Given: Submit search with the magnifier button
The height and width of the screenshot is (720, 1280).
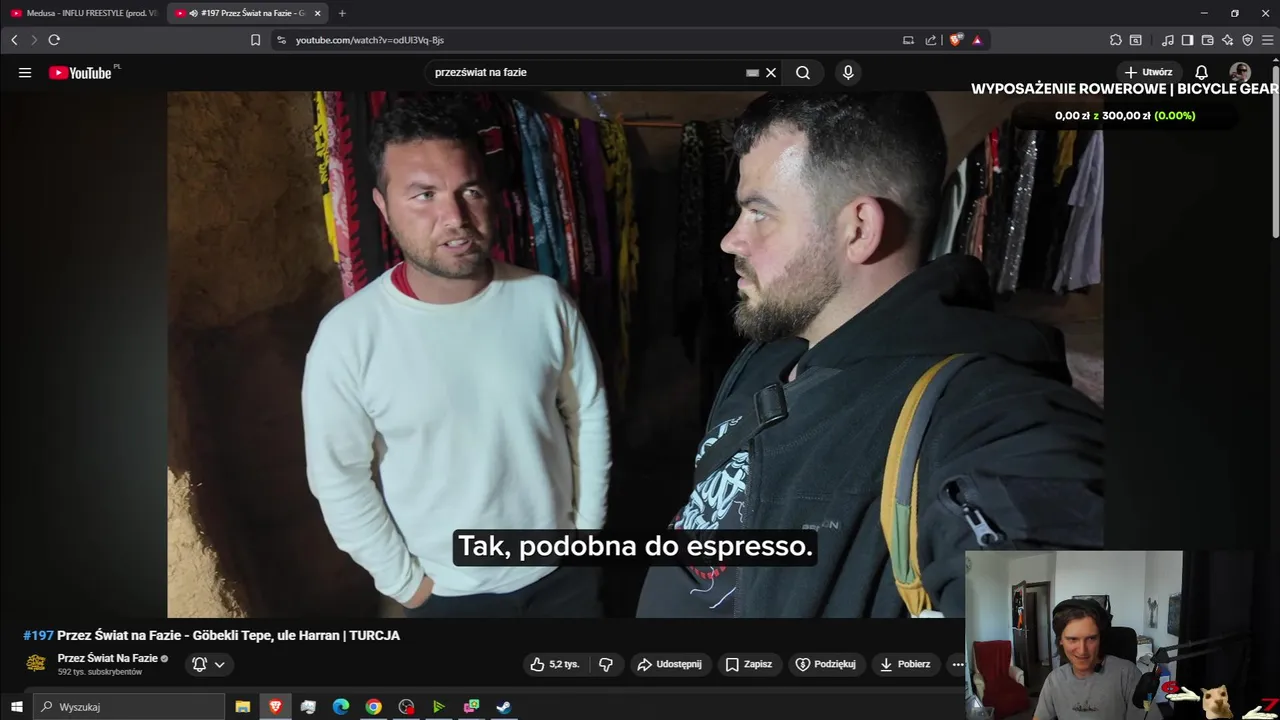Looking at the screenshot, I should [x=803, y=73].
